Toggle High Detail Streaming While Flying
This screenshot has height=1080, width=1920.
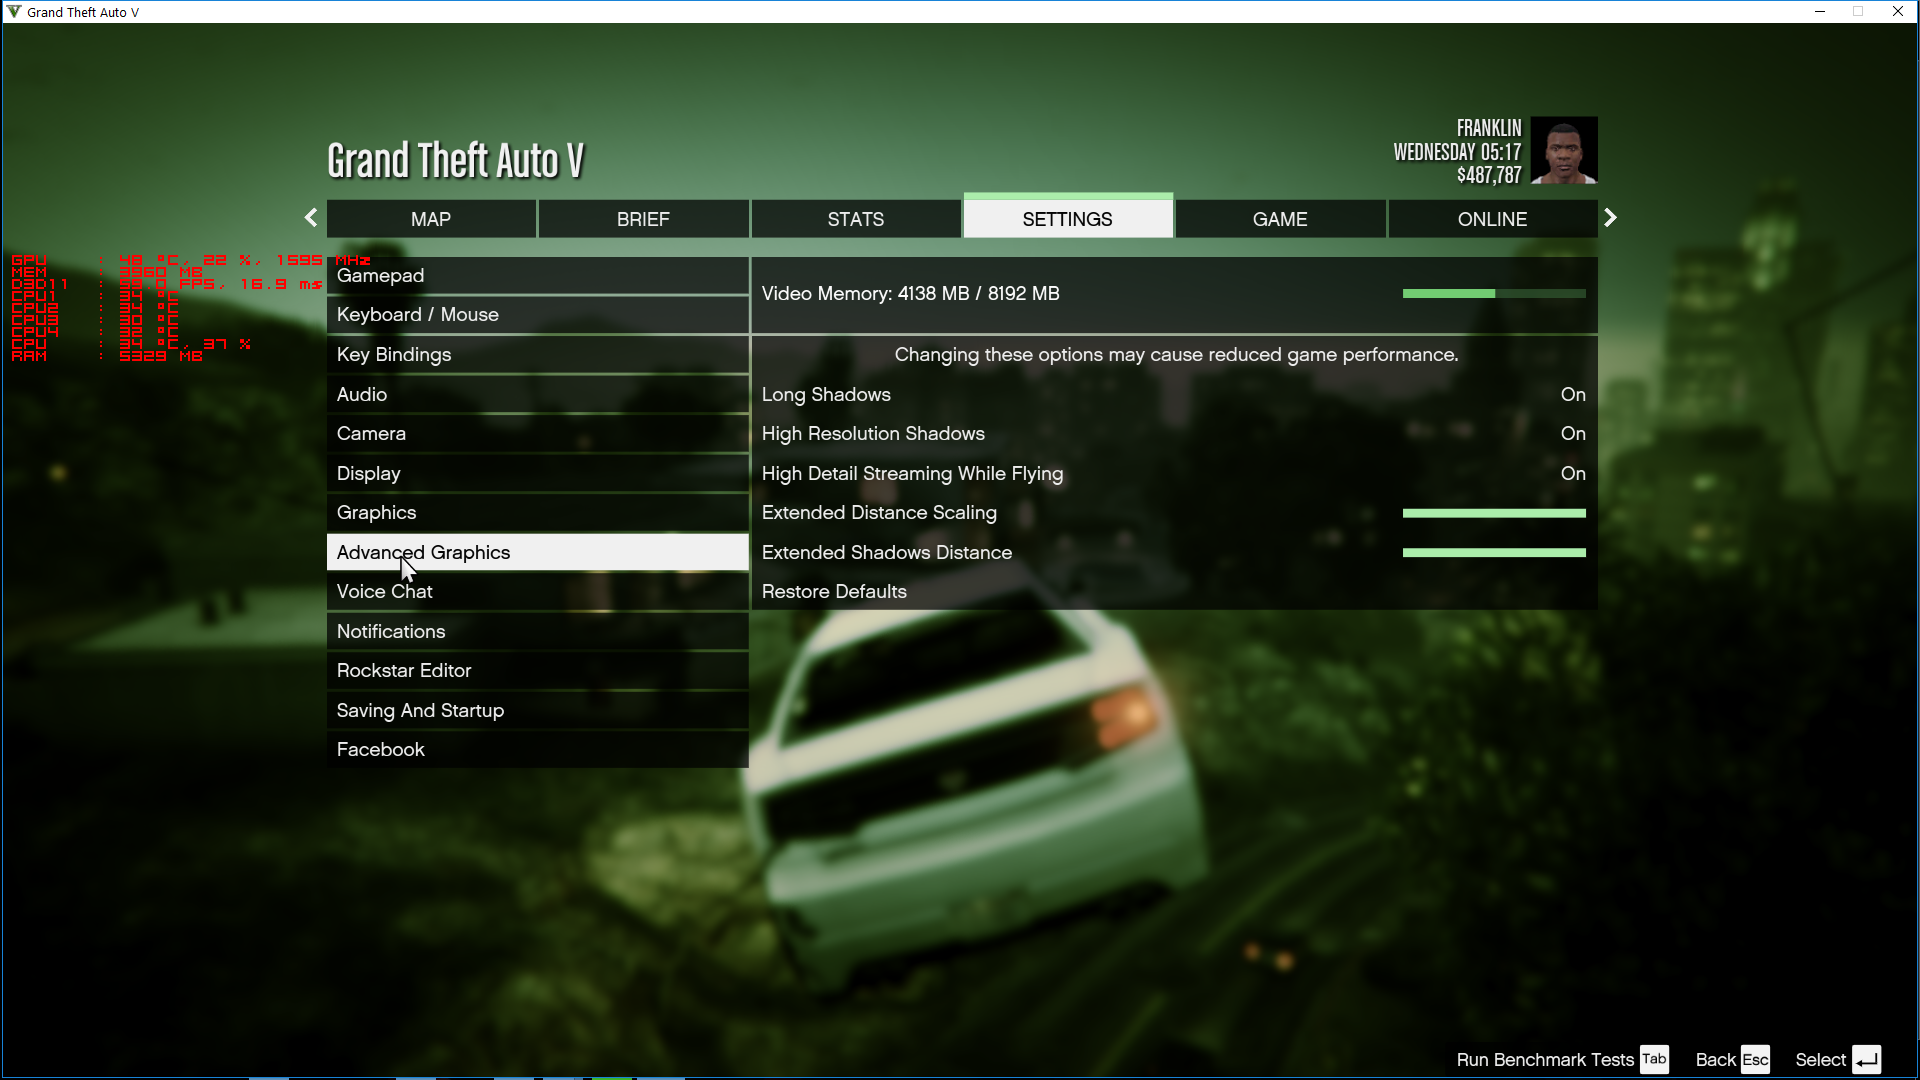point(1174,473)
